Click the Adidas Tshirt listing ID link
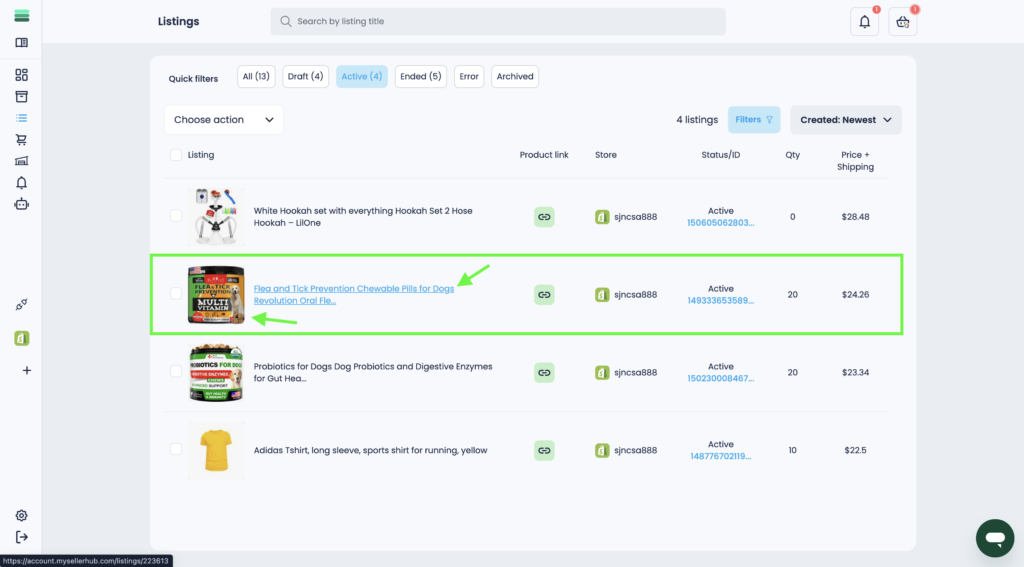Viewport: 1024px width, 567px height. tap(720, 456)
